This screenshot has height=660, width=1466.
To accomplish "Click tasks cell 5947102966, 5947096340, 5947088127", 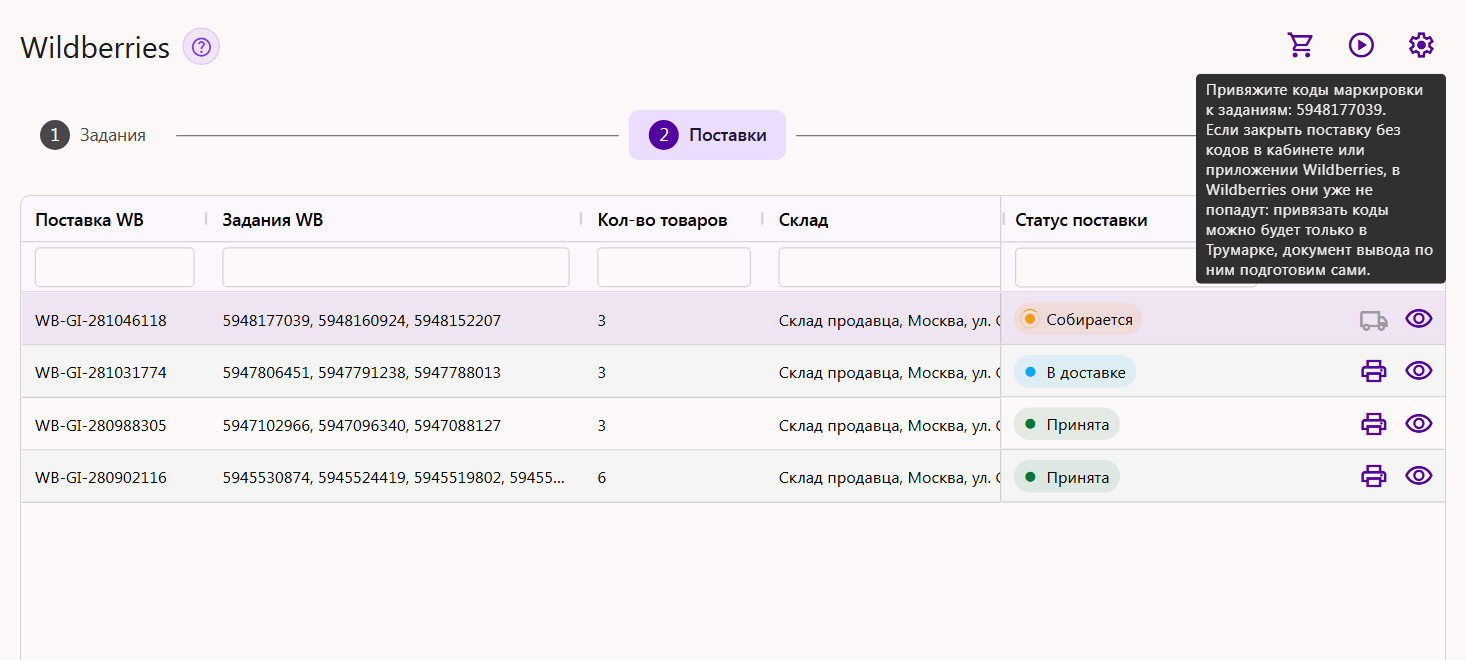I will click(361, 425).
